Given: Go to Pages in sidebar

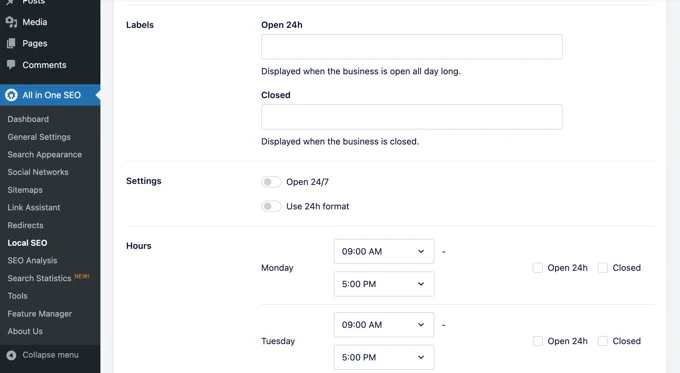Looking at the screenshot, I should (35, 43).
